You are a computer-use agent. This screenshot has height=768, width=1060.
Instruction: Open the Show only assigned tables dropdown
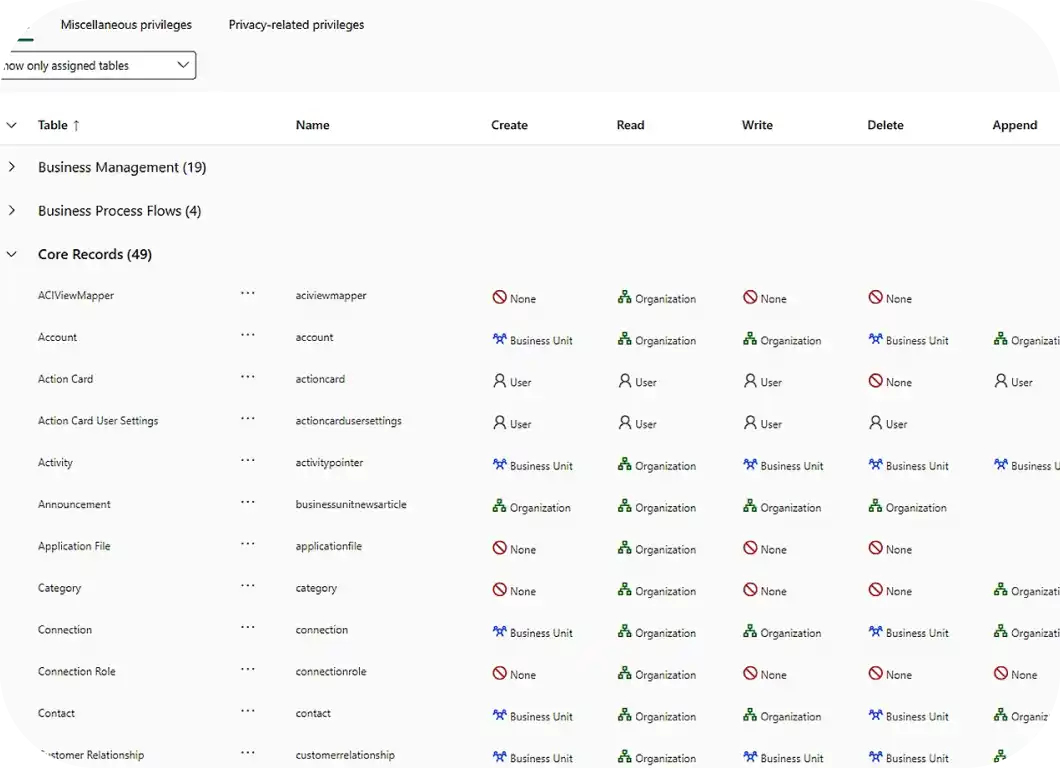click(97, 66)
